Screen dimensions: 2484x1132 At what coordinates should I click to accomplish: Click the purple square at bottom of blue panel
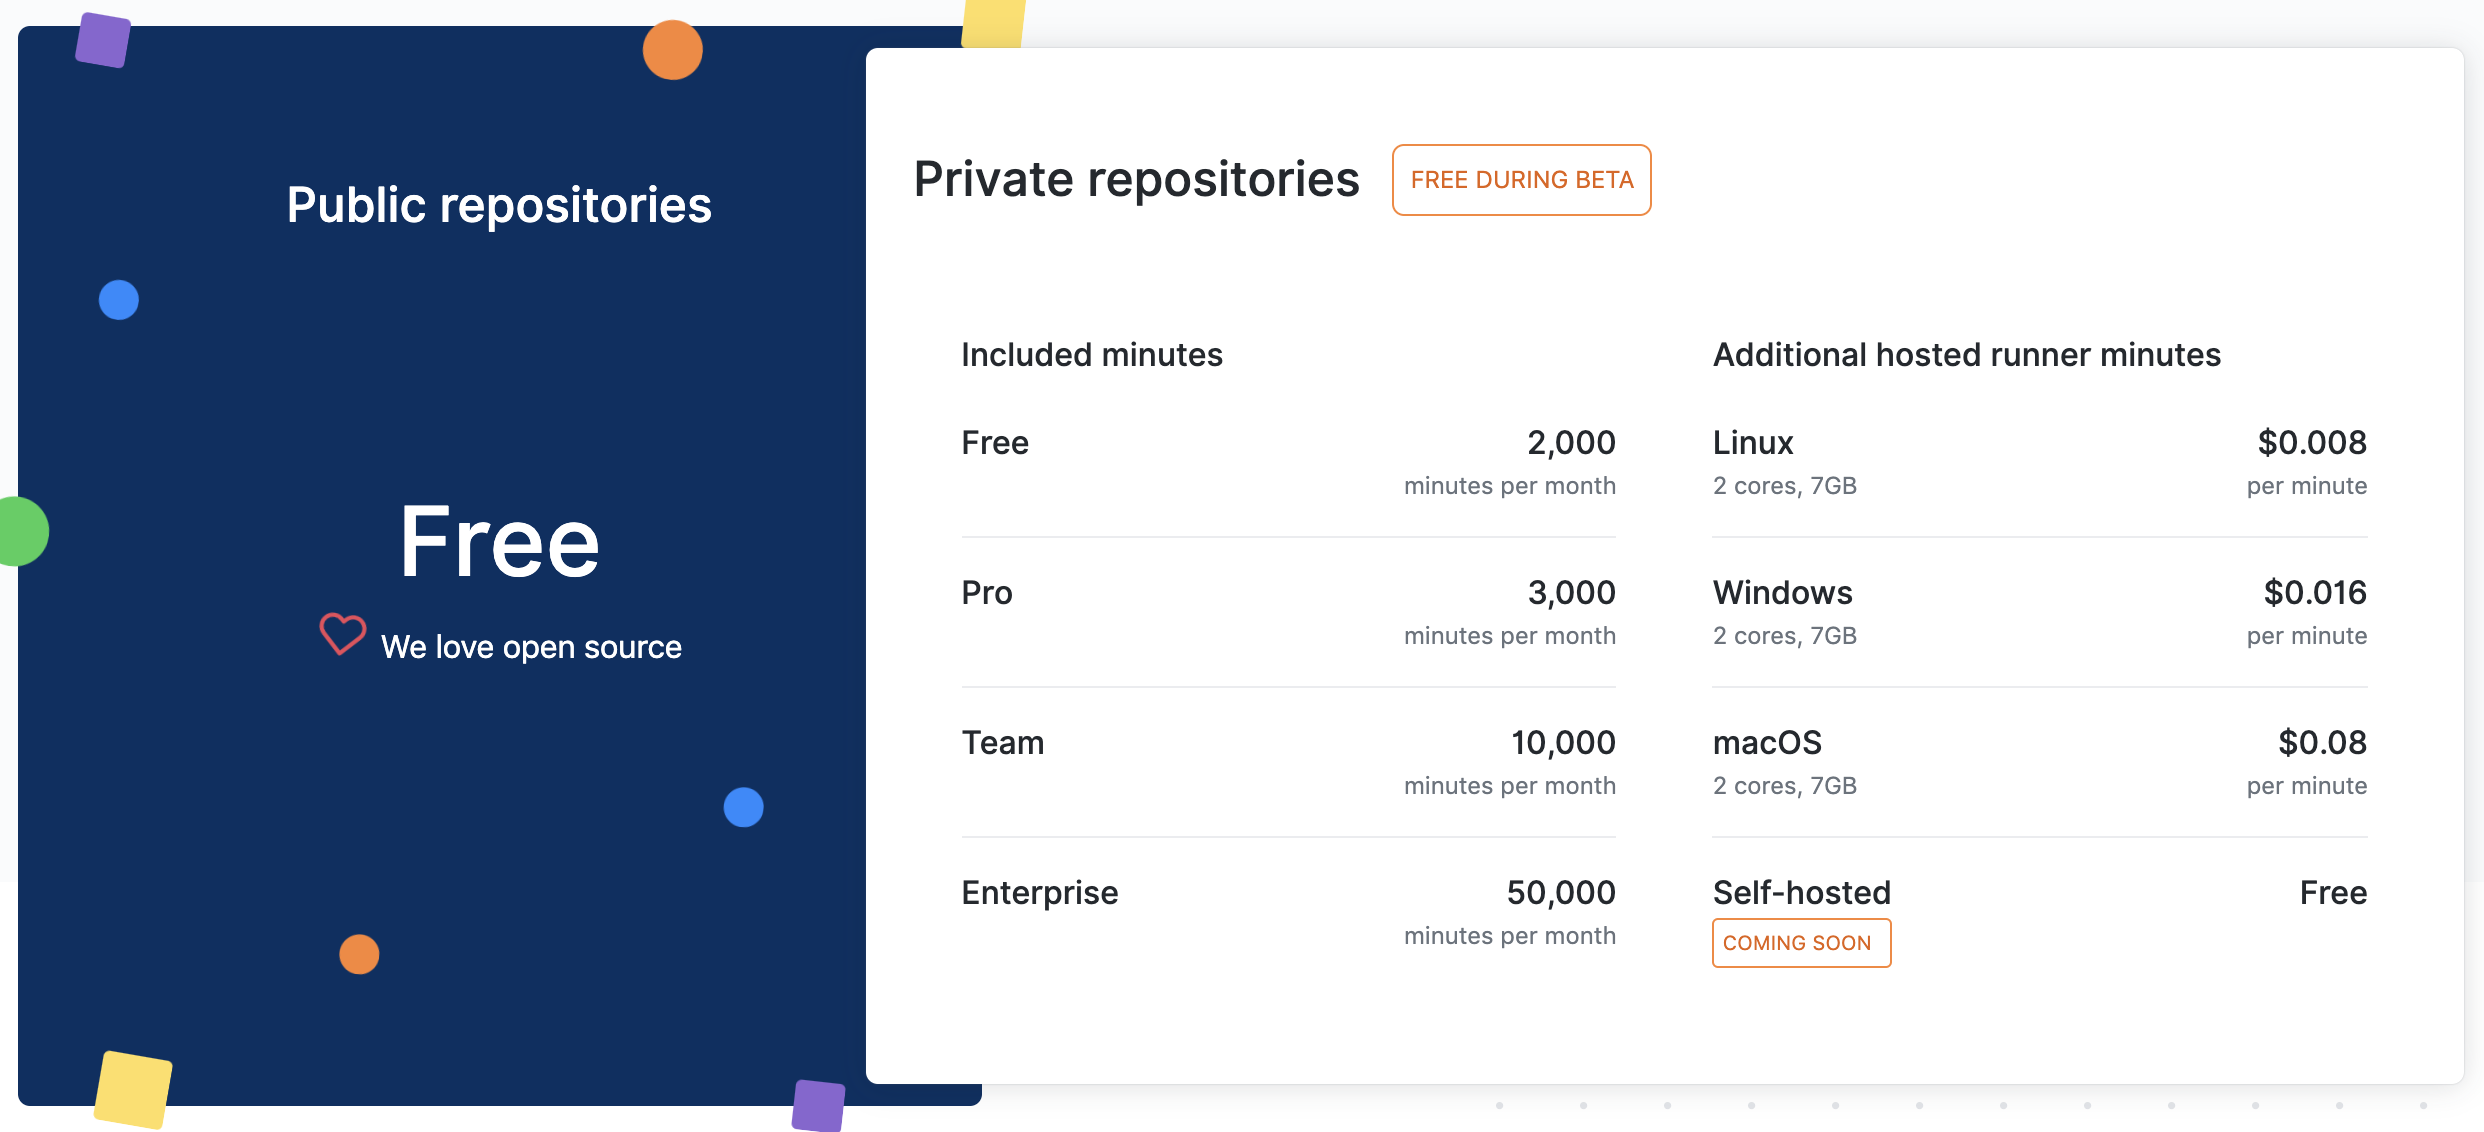pyautogui.click(x=818, y=1105)
